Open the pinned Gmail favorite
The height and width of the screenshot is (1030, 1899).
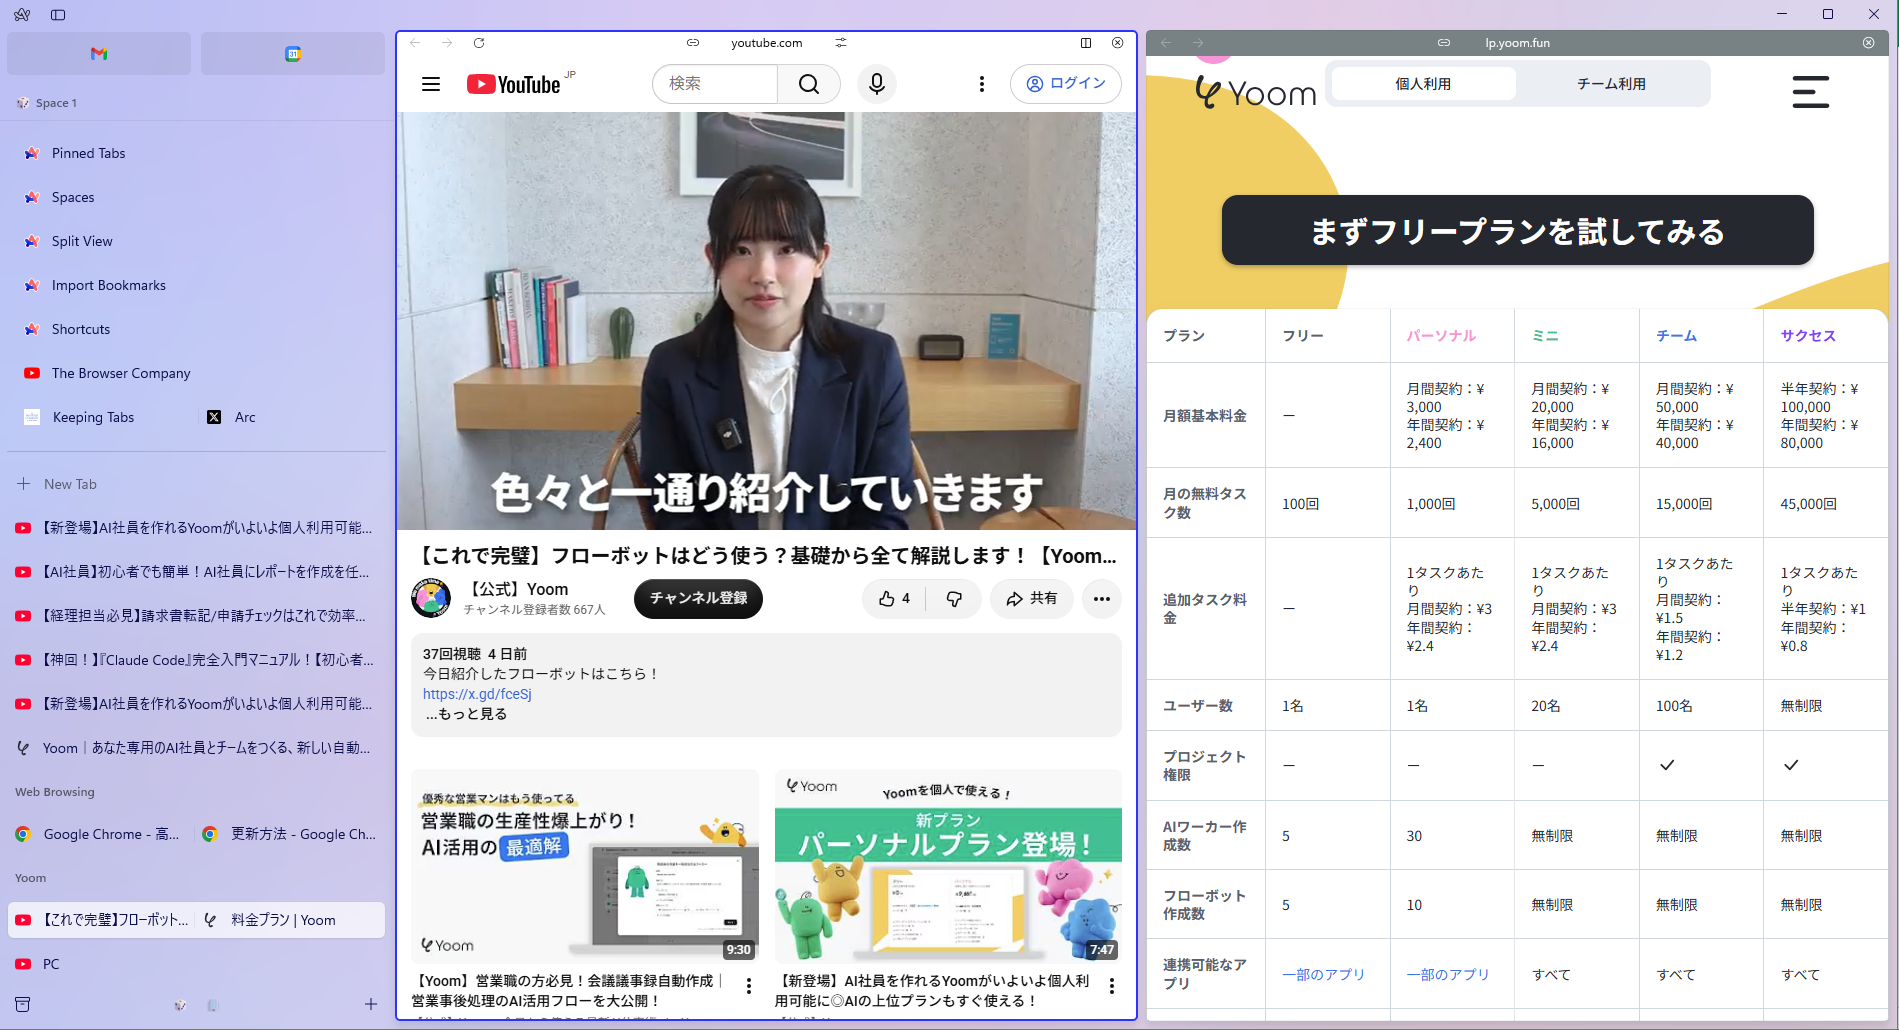coord(99,54)
